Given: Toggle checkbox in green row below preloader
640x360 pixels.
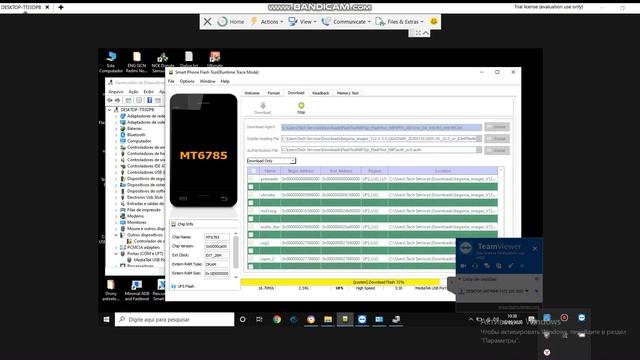Looking at the screenshot, I should pos(251,187).
